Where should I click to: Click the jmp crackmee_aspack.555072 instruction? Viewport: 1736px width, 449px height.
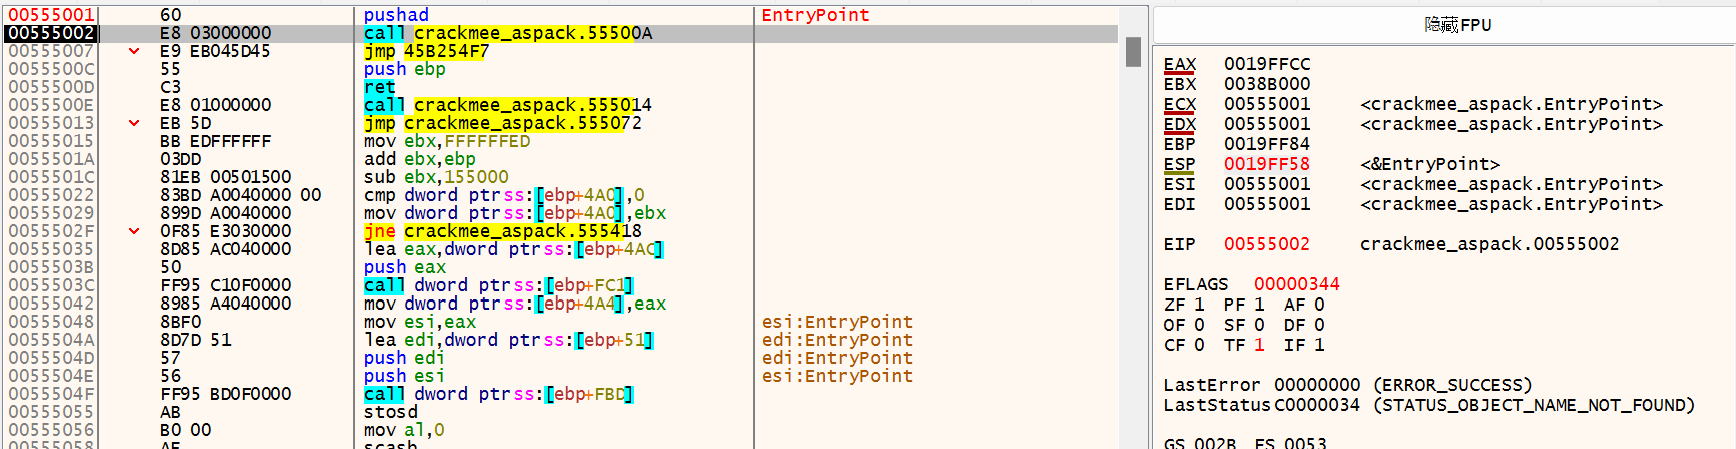[x=502, y=123]
